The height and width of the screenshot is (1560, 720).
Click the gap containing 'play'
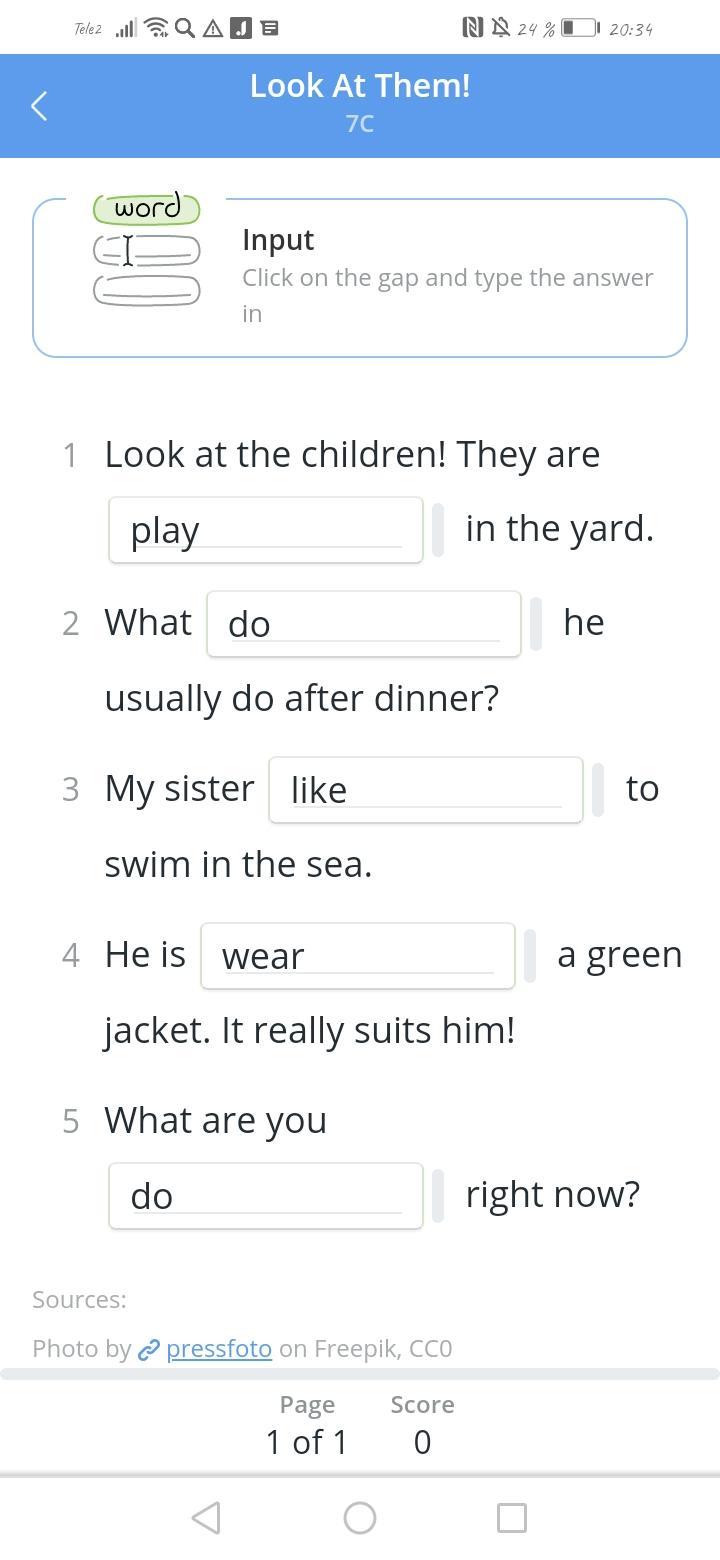[x=265, y=530]
